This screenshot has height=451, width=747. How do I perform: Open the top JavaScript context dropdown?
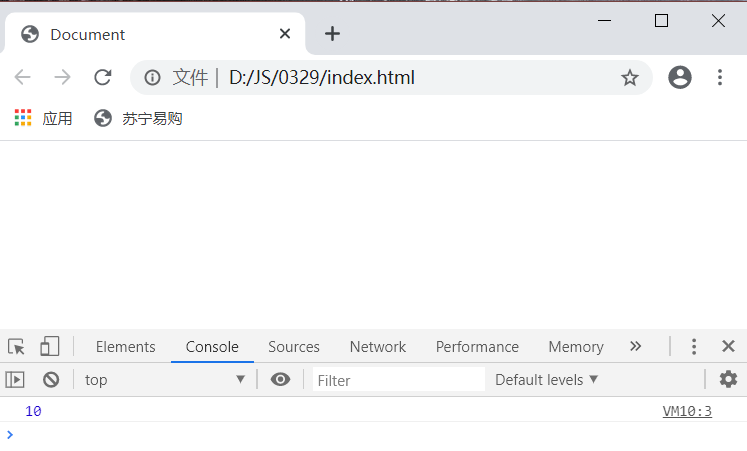coord(164,380)
